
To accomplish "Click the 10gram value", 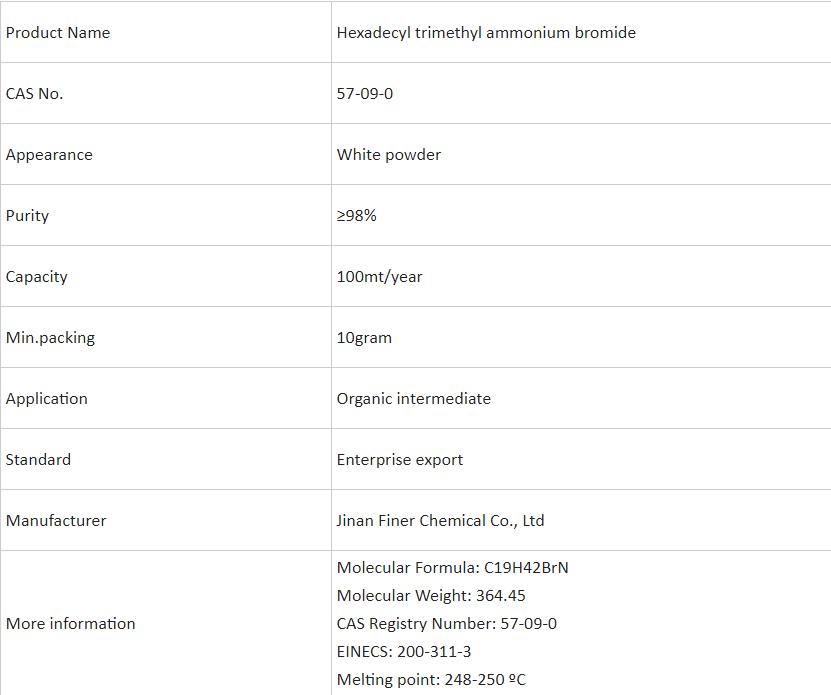I will click(364, 337).
